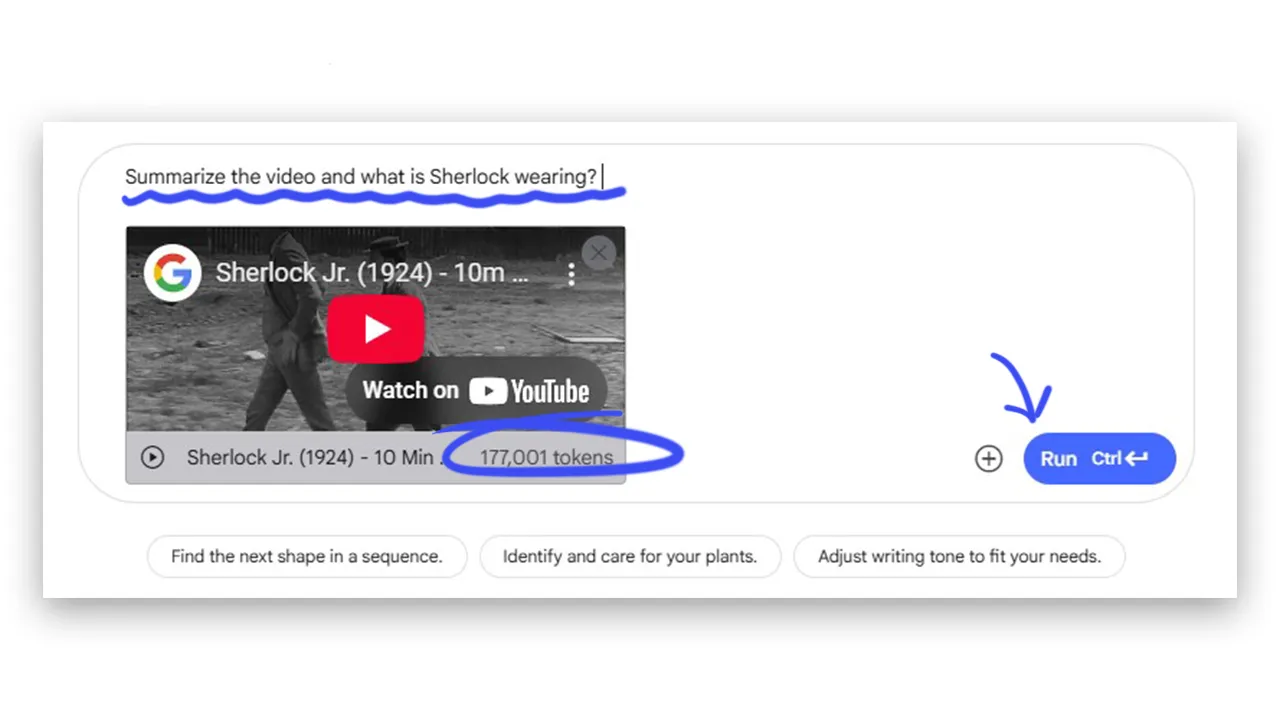
Task: Select 'Find the next shape in a sequence.' suggestion
Action: 307,556
